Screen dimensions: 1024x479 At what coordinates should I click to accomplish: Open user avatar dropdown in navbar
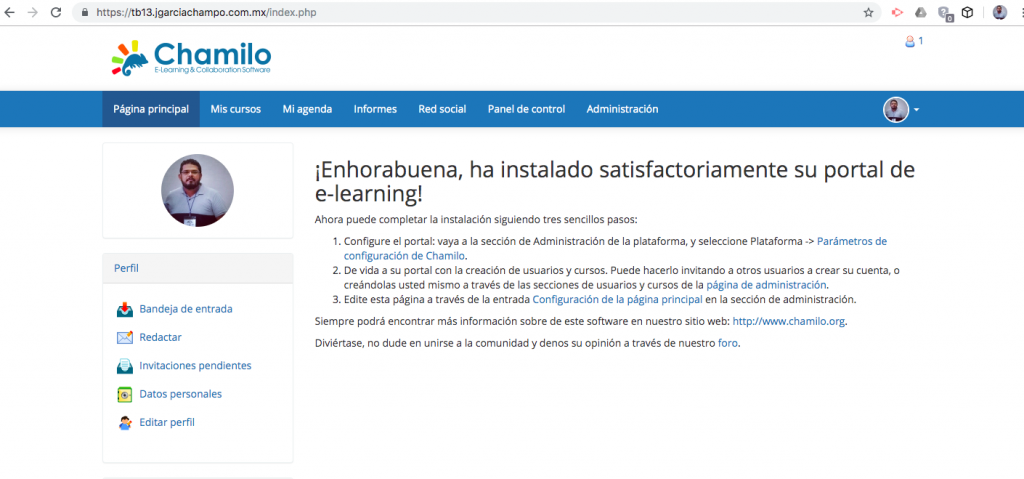tap(901, 109)
